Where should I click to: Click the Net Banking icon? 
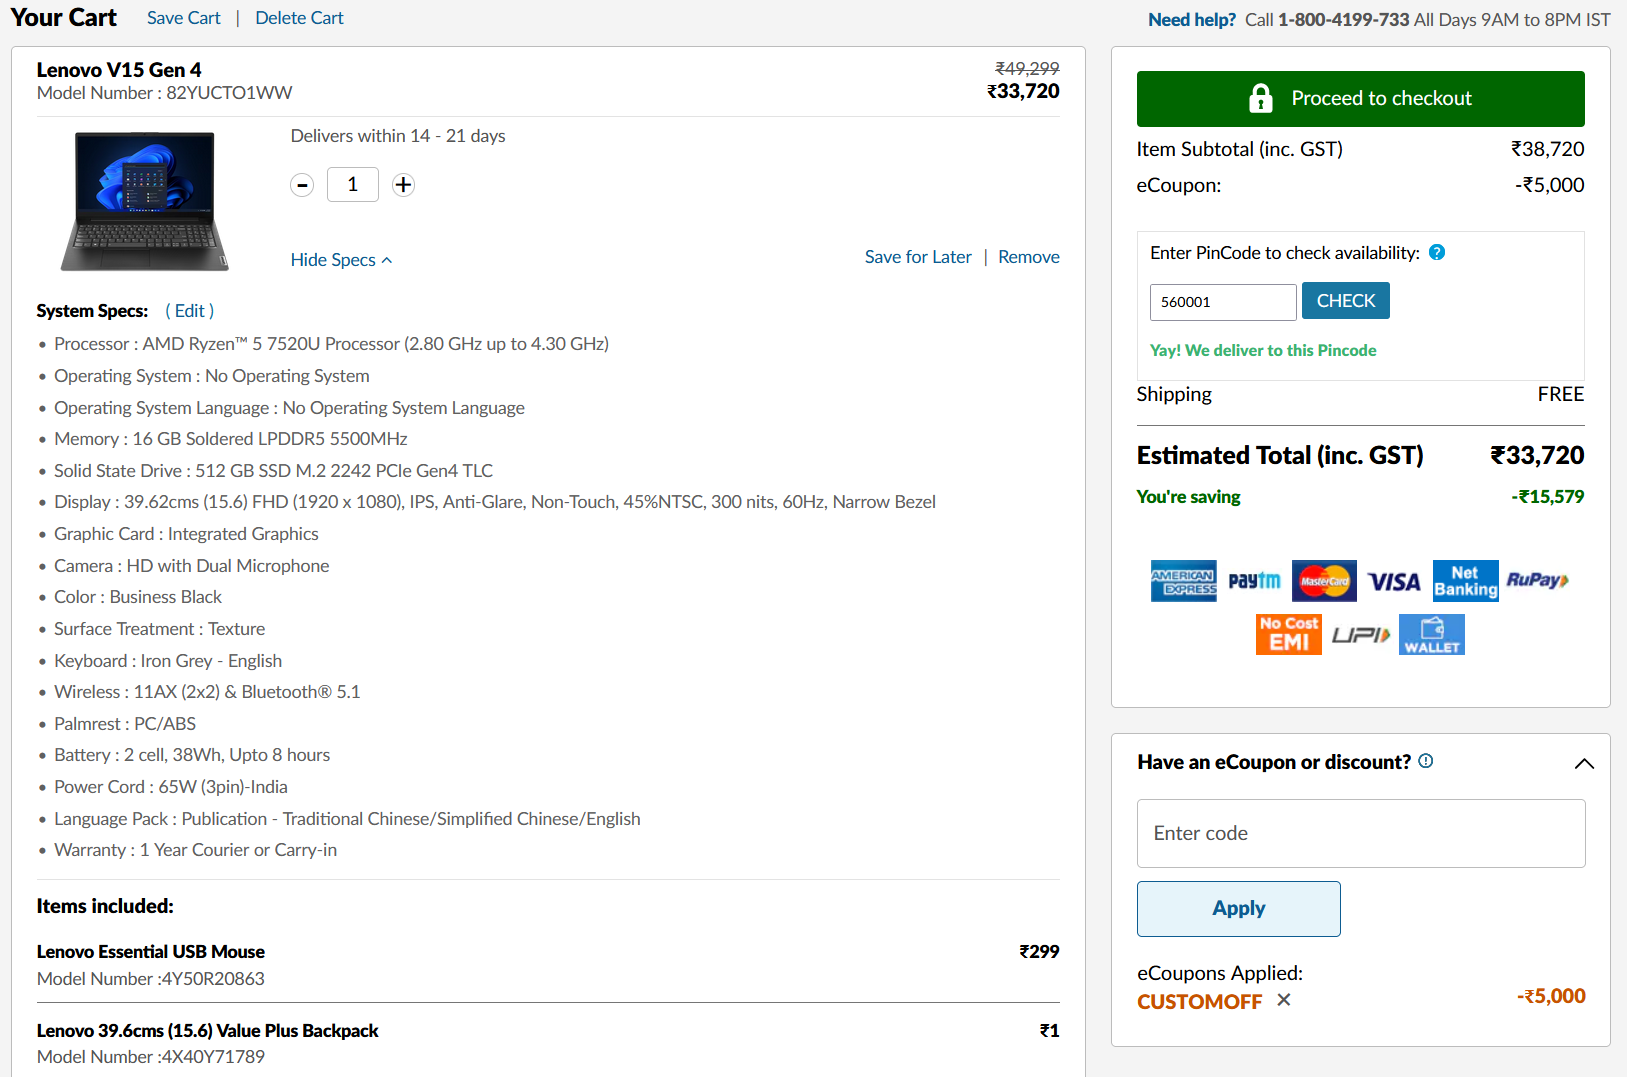click(x=1465, y=581)
